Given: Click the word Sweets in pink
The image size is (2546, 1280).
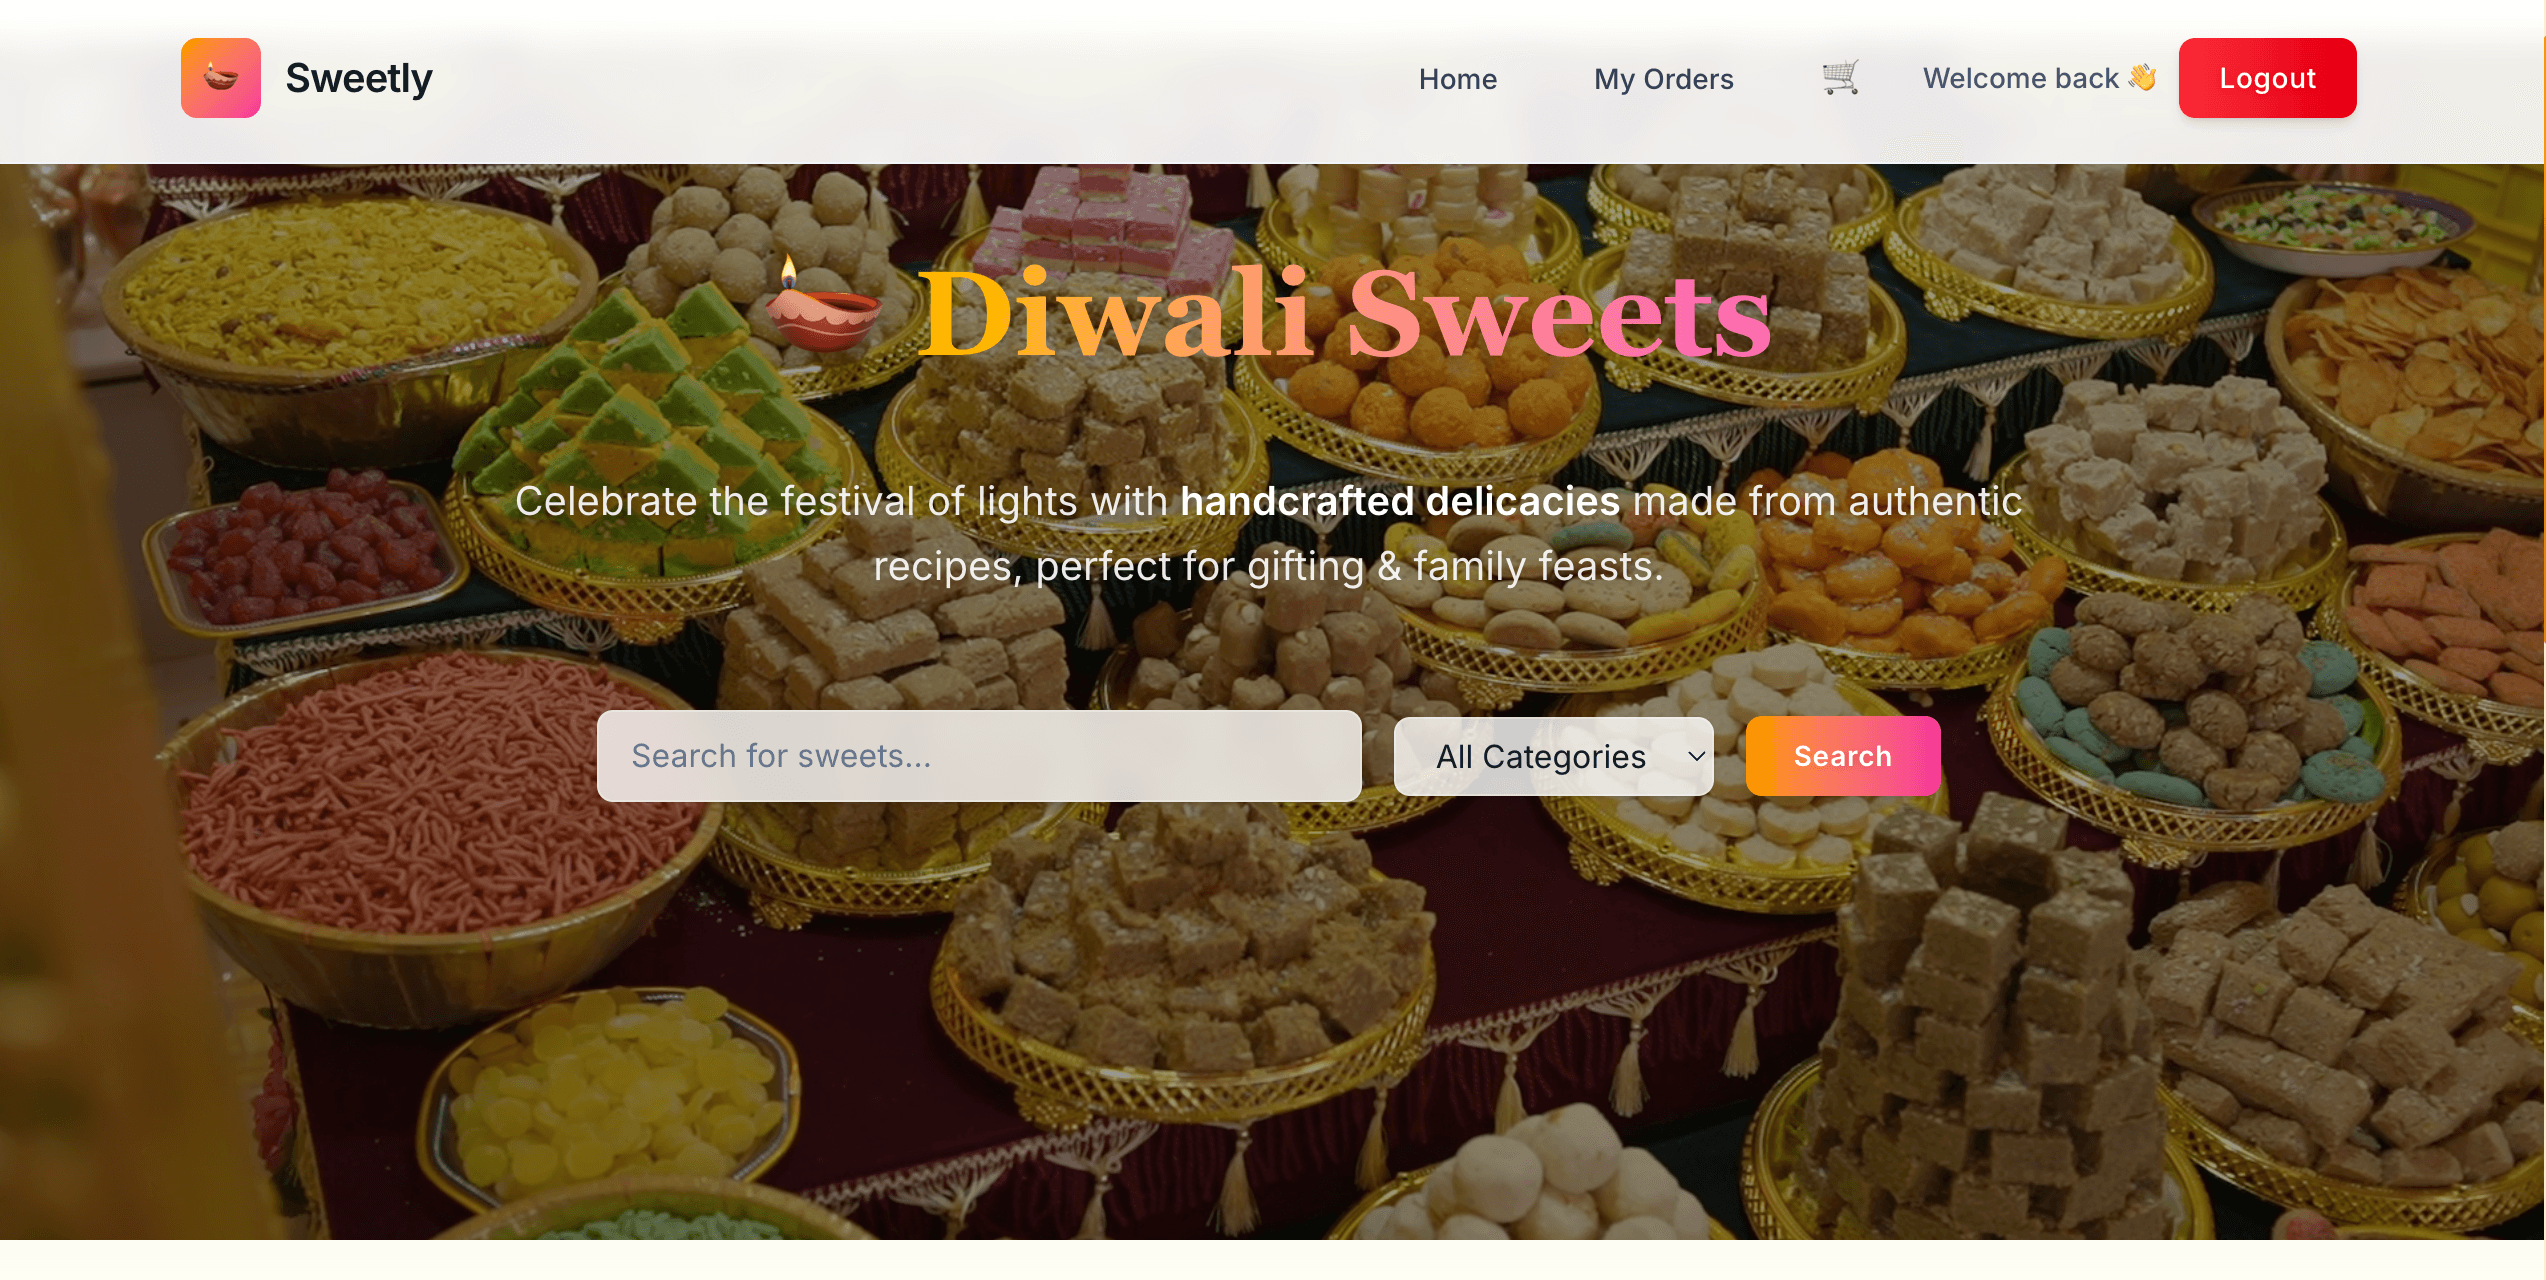Looking at the screenshot, I should pos(1559,313).
